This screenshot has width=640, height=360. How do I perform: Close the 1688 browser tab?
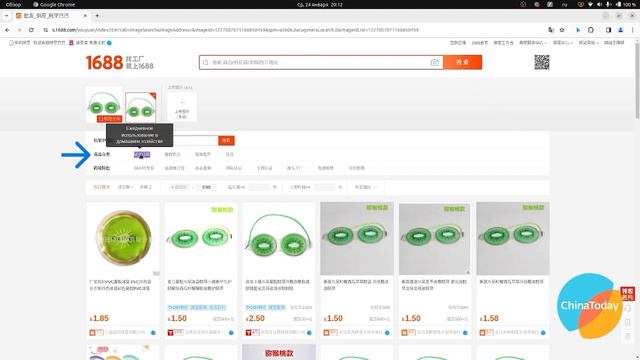(x=85, y=16)
